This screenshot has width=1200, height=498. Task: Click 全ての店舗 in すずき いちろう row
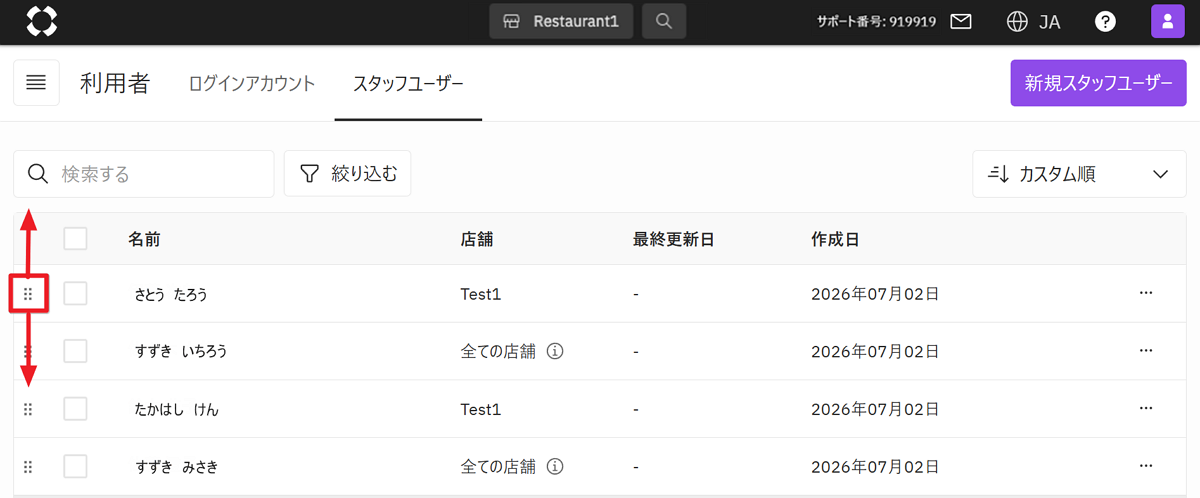[498, 351]
